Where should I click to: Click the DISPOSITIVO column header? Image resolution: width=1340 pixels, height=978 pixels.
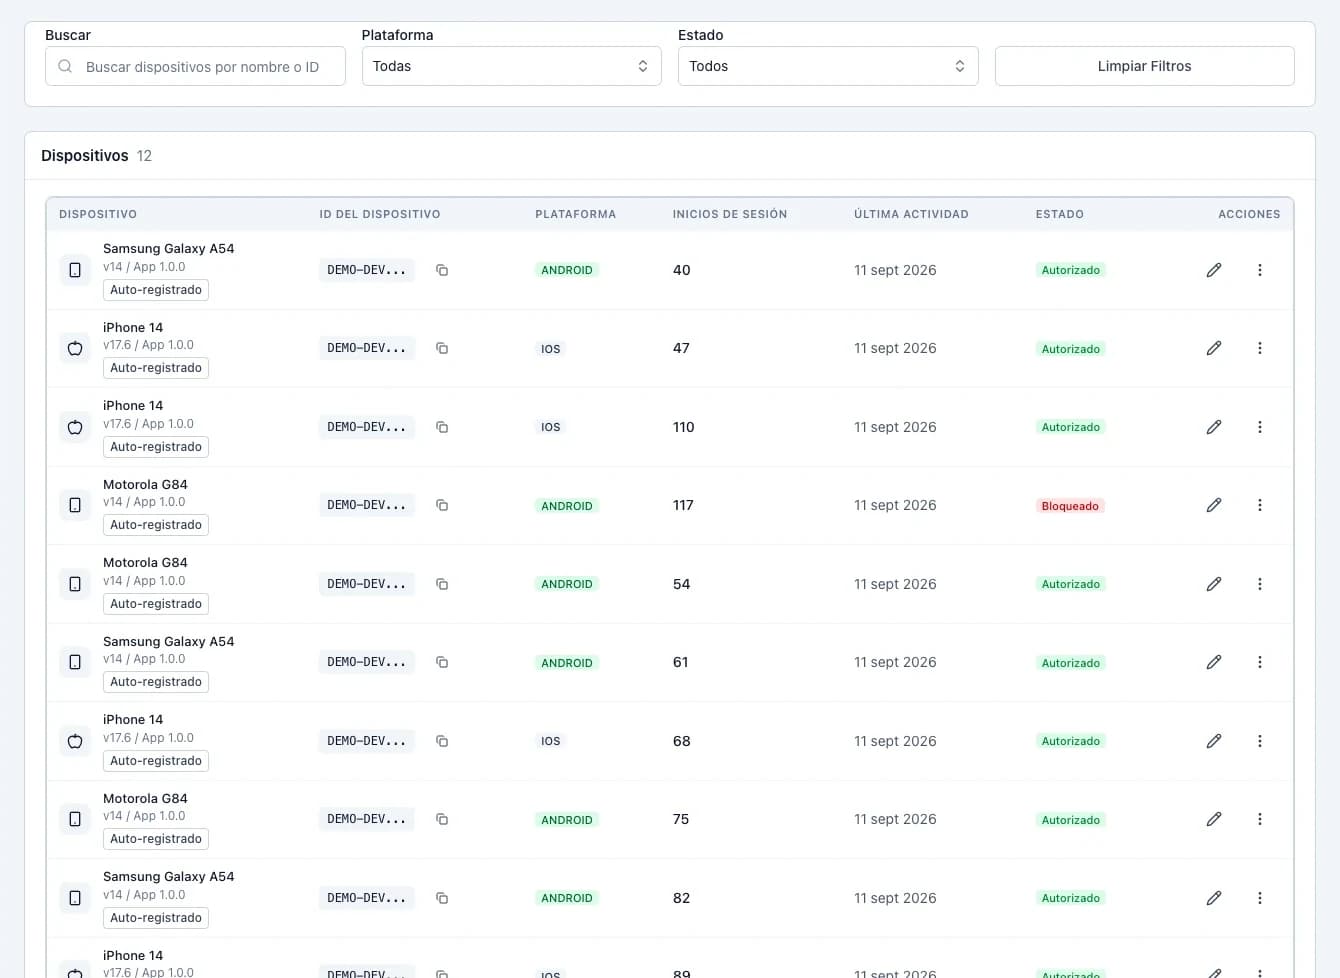[98, 214]
